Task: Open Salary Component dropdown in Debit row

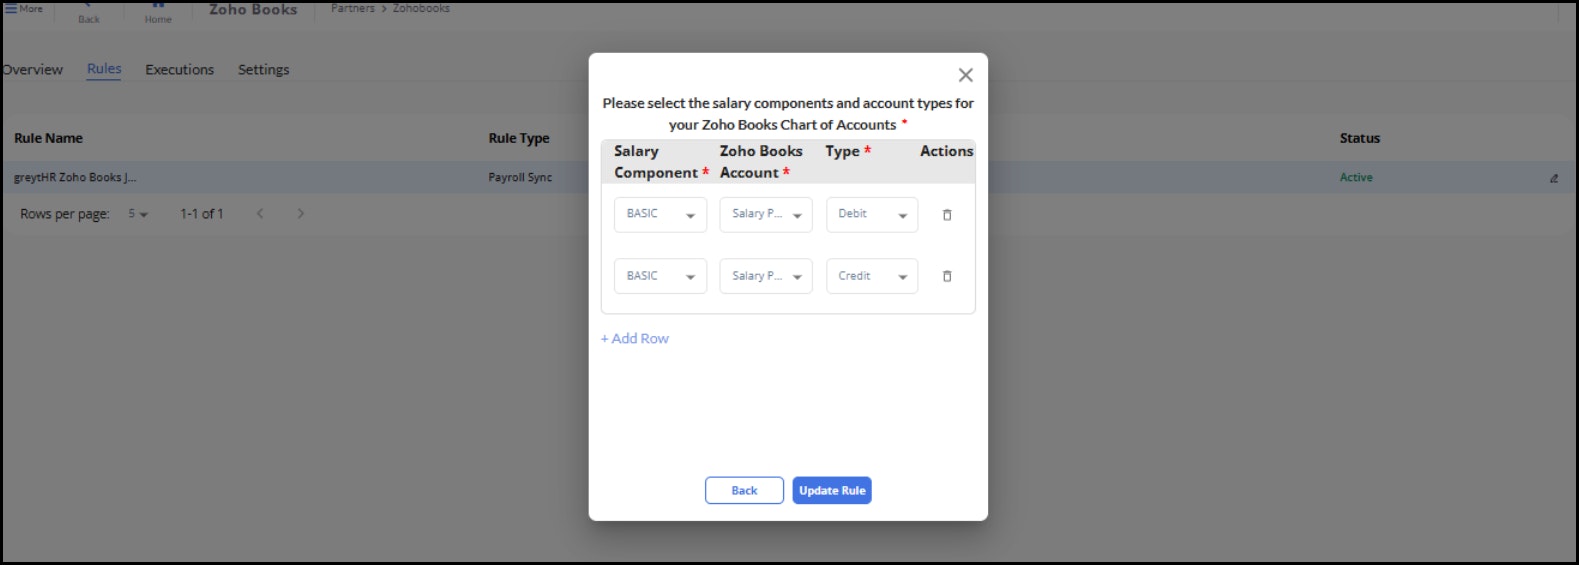Action: click(660, 214)
